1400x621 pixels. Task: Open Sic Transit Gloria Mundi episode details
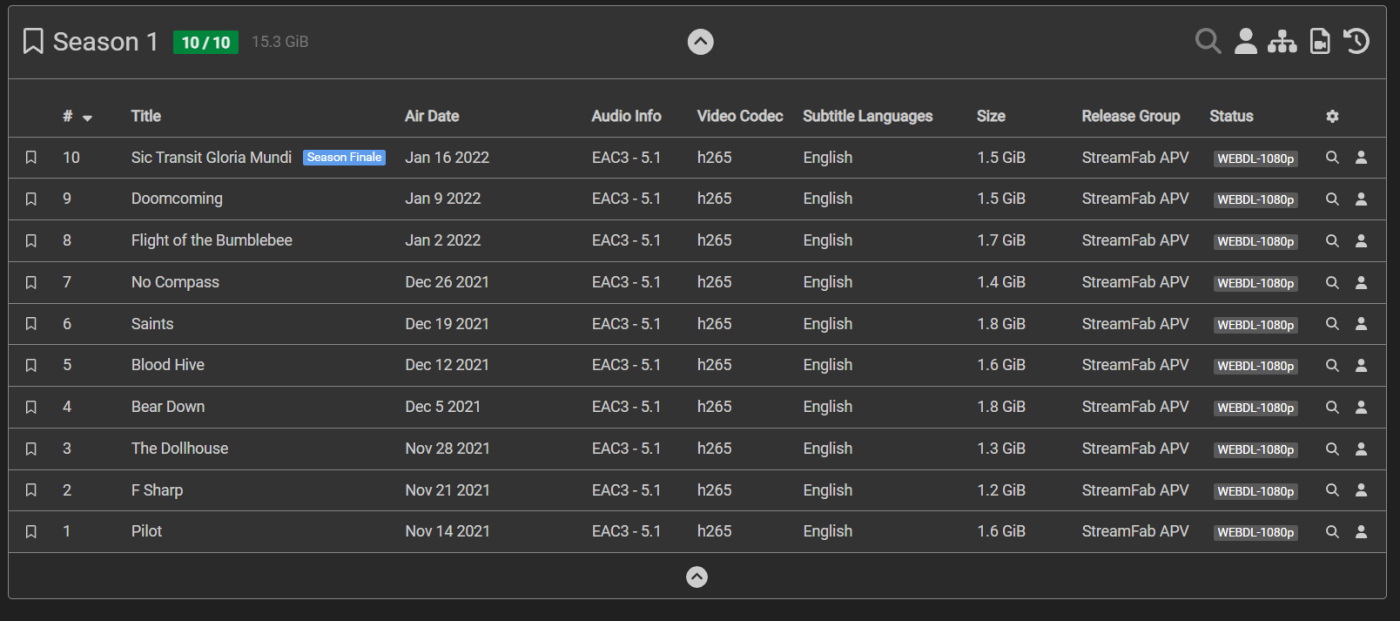[211, 158]
